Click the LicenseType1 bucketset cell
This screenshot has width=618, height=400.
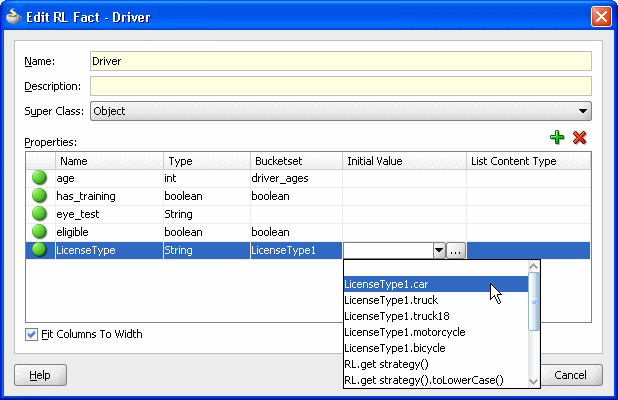(x=296, y=250)
